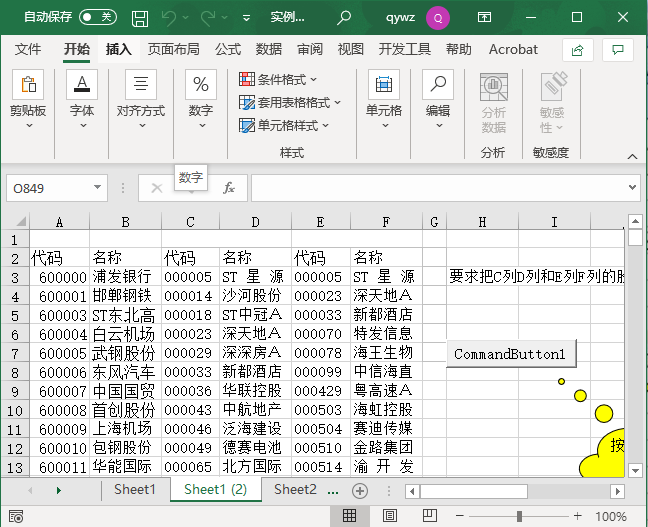This screenshot has width=648, height=527.
Task: Switch to the 视图 tab
Action: 350,49
